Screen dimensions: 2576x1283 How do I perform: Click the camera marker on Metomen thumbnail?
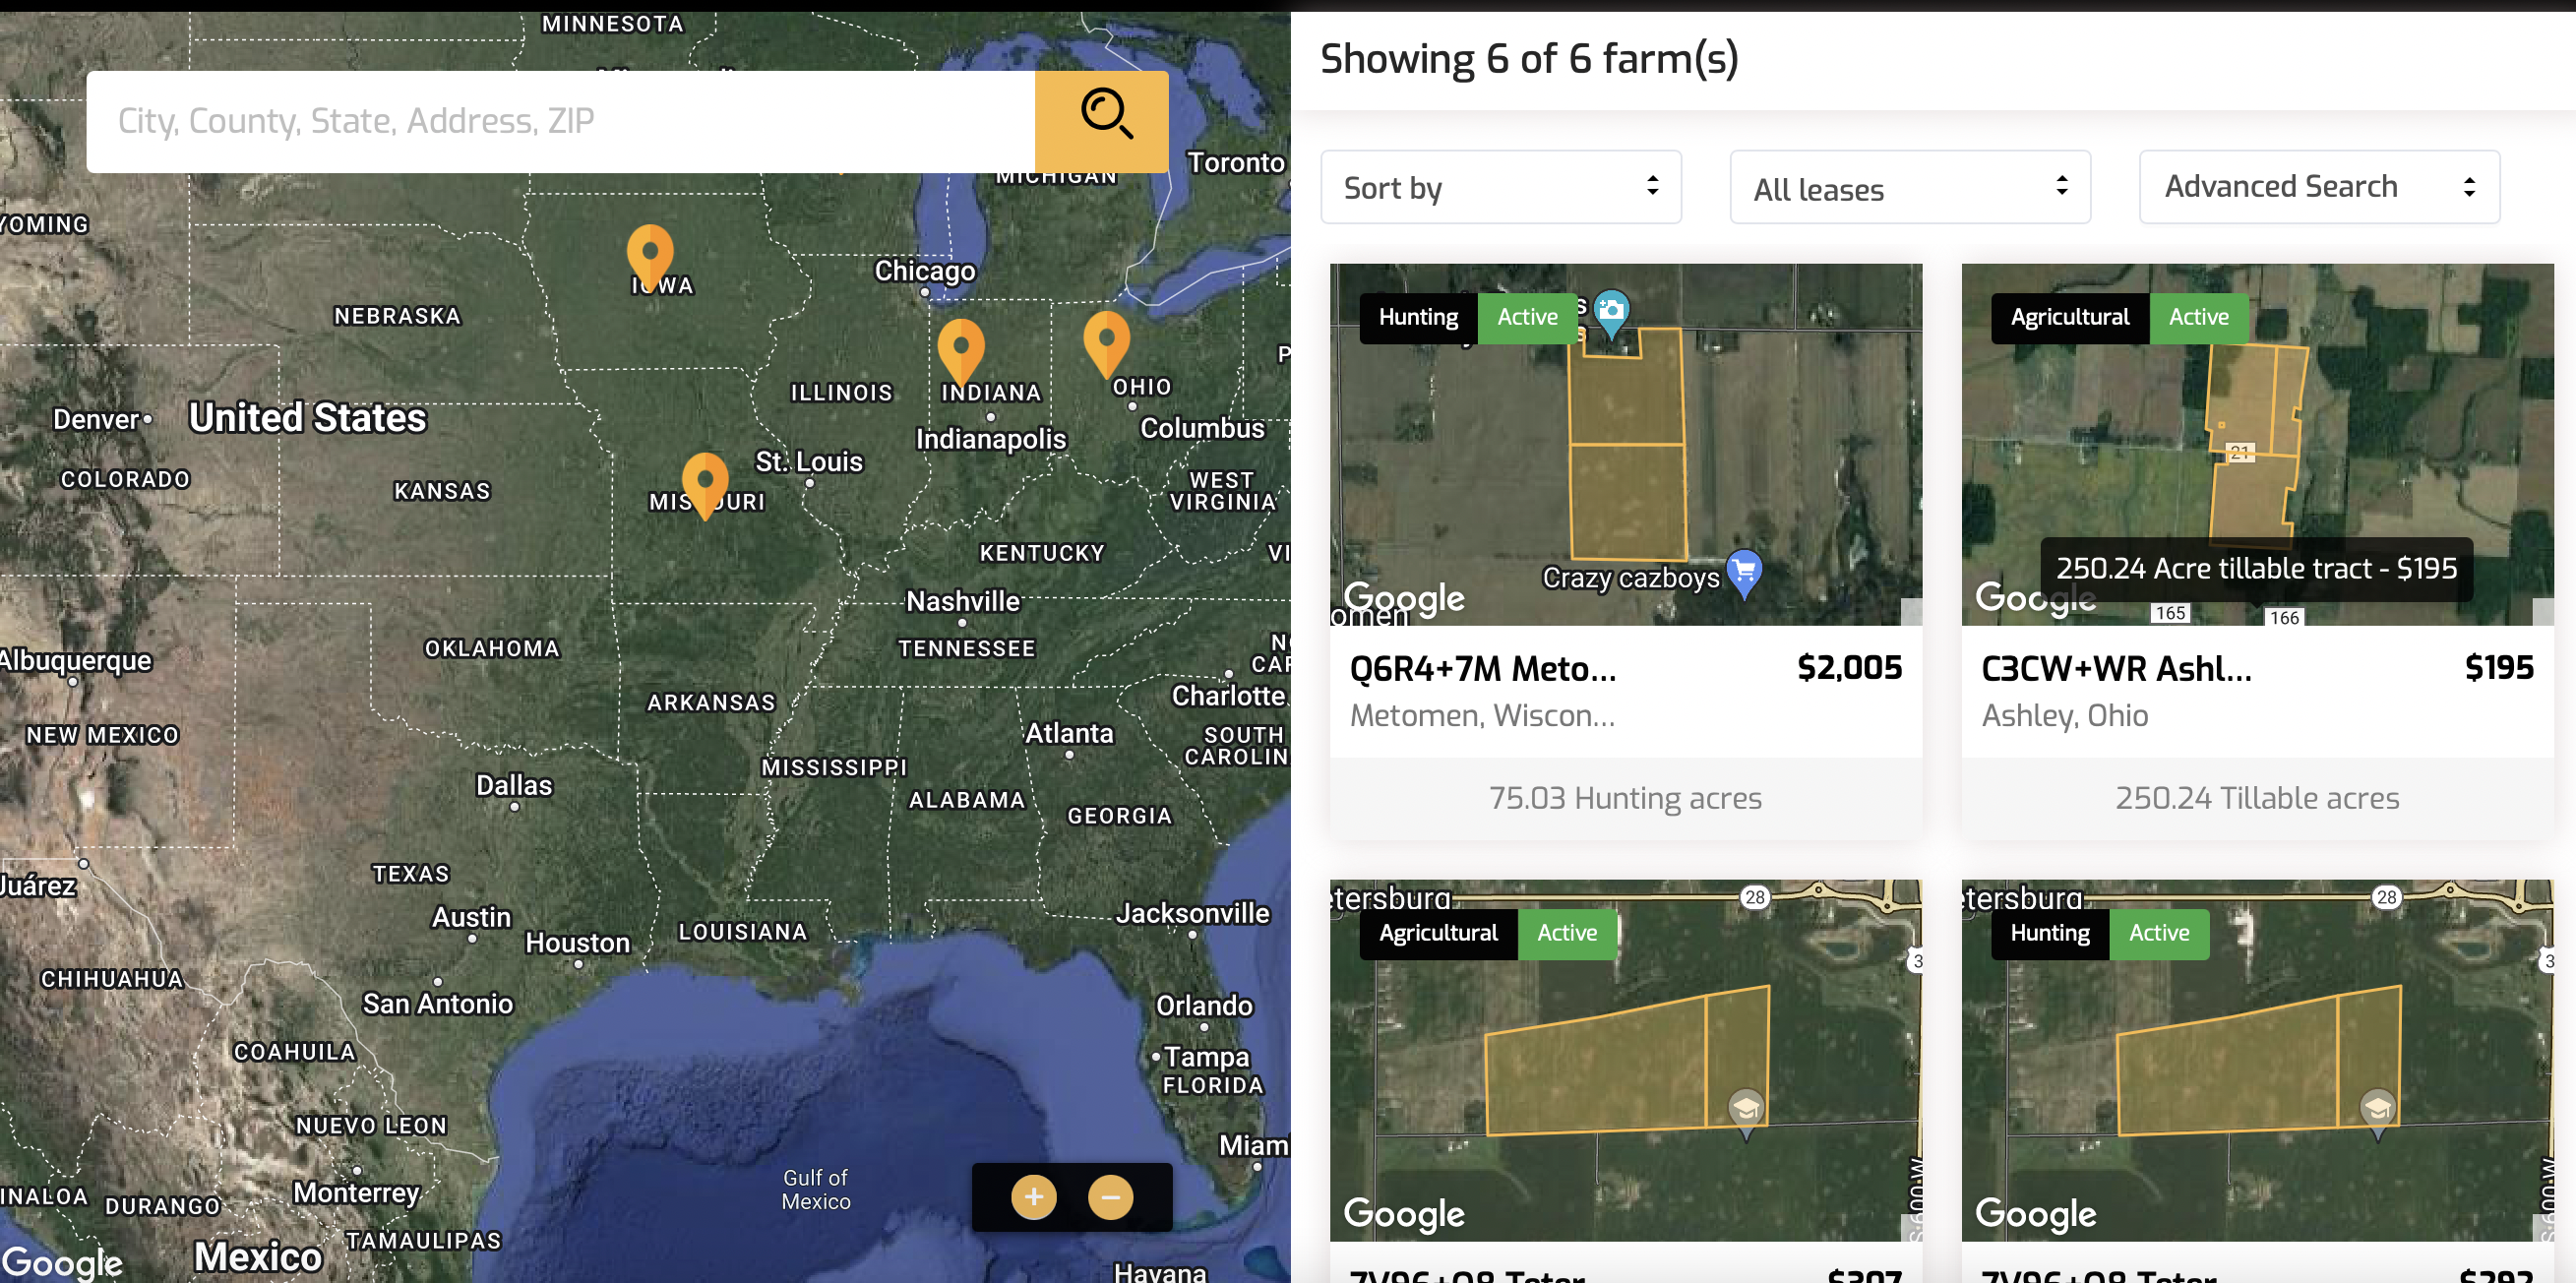tap(1610, 311)
